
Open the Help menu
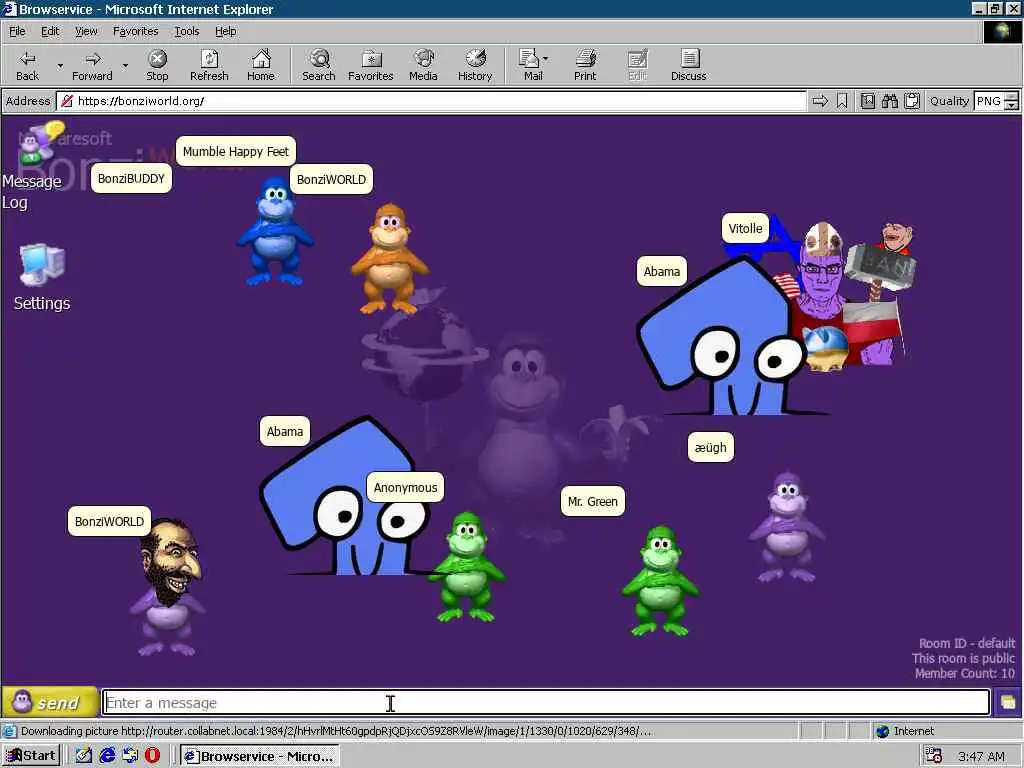(225, 31)
